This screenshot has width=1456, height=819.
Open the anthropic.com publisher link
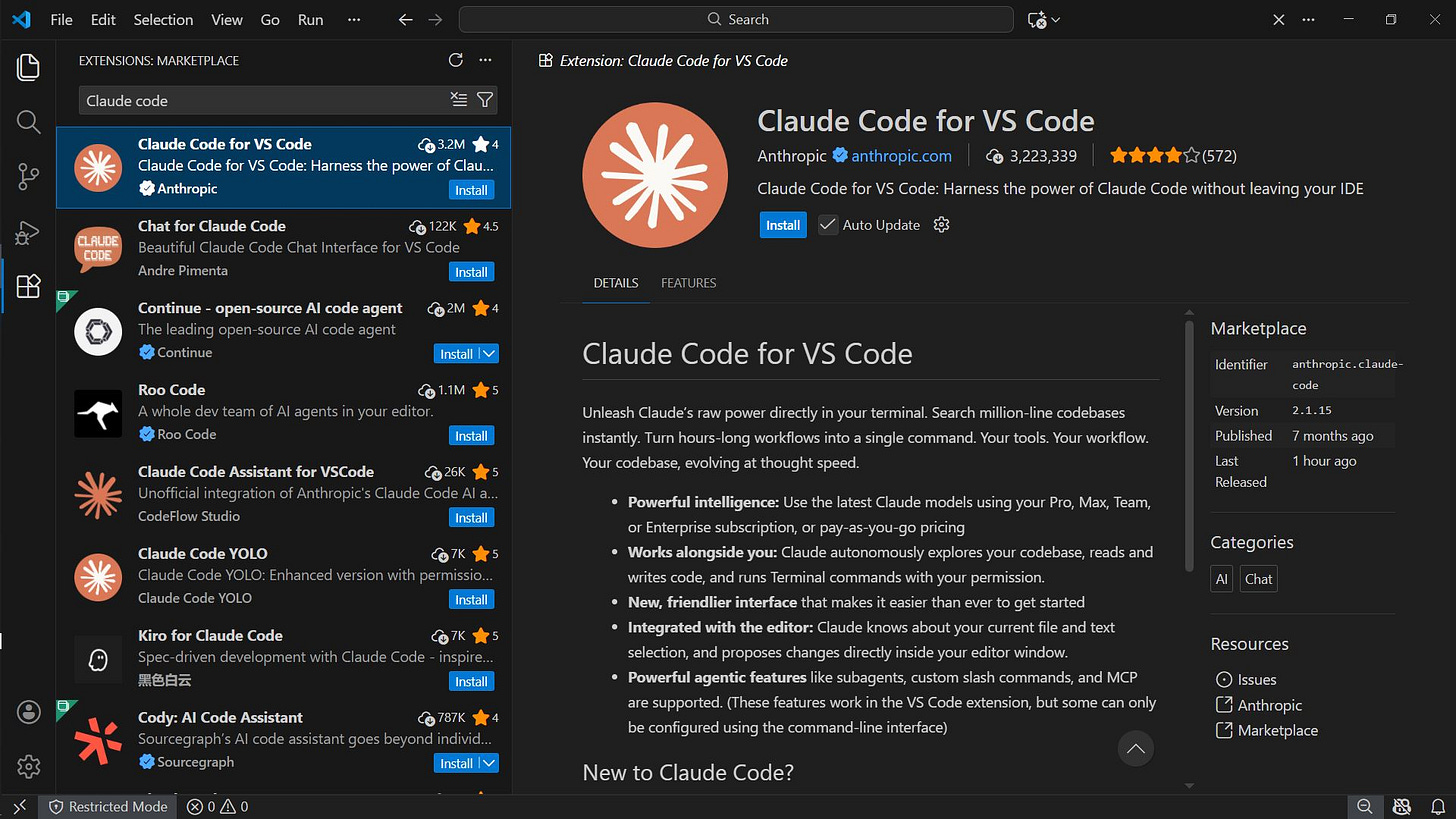click(x=901, y=156)
